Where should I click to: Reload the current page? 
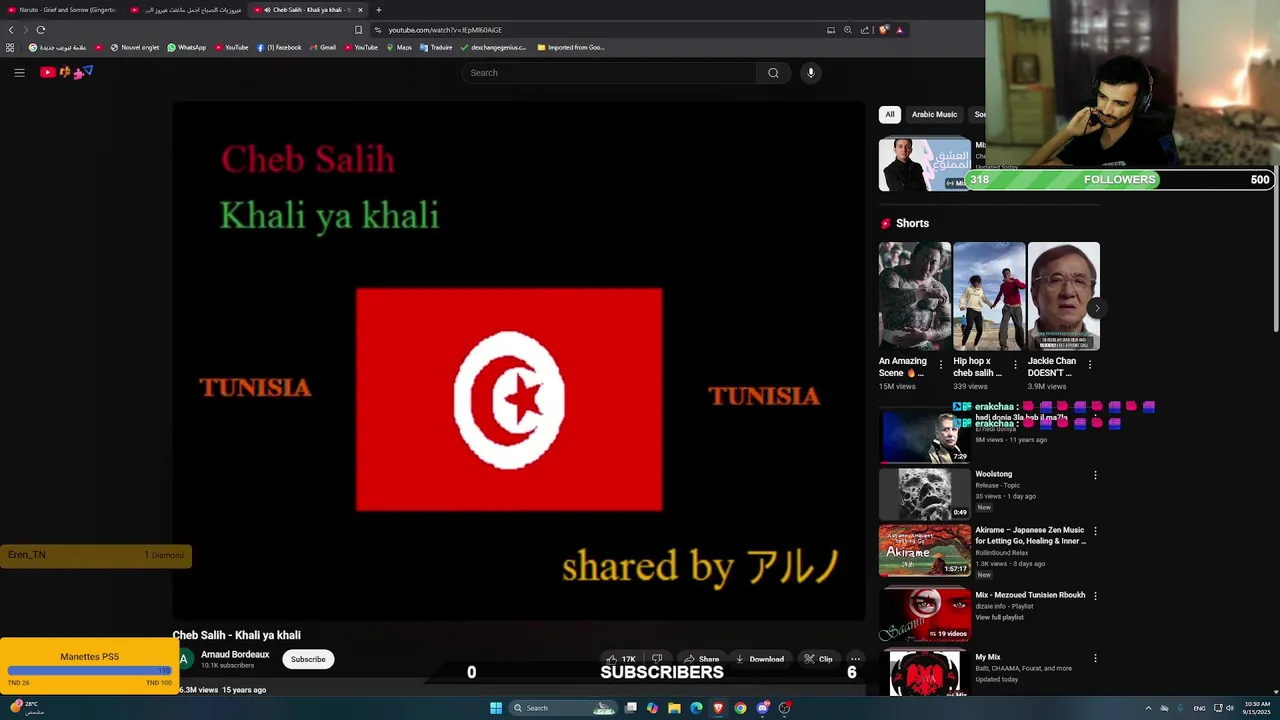[41, 30]
